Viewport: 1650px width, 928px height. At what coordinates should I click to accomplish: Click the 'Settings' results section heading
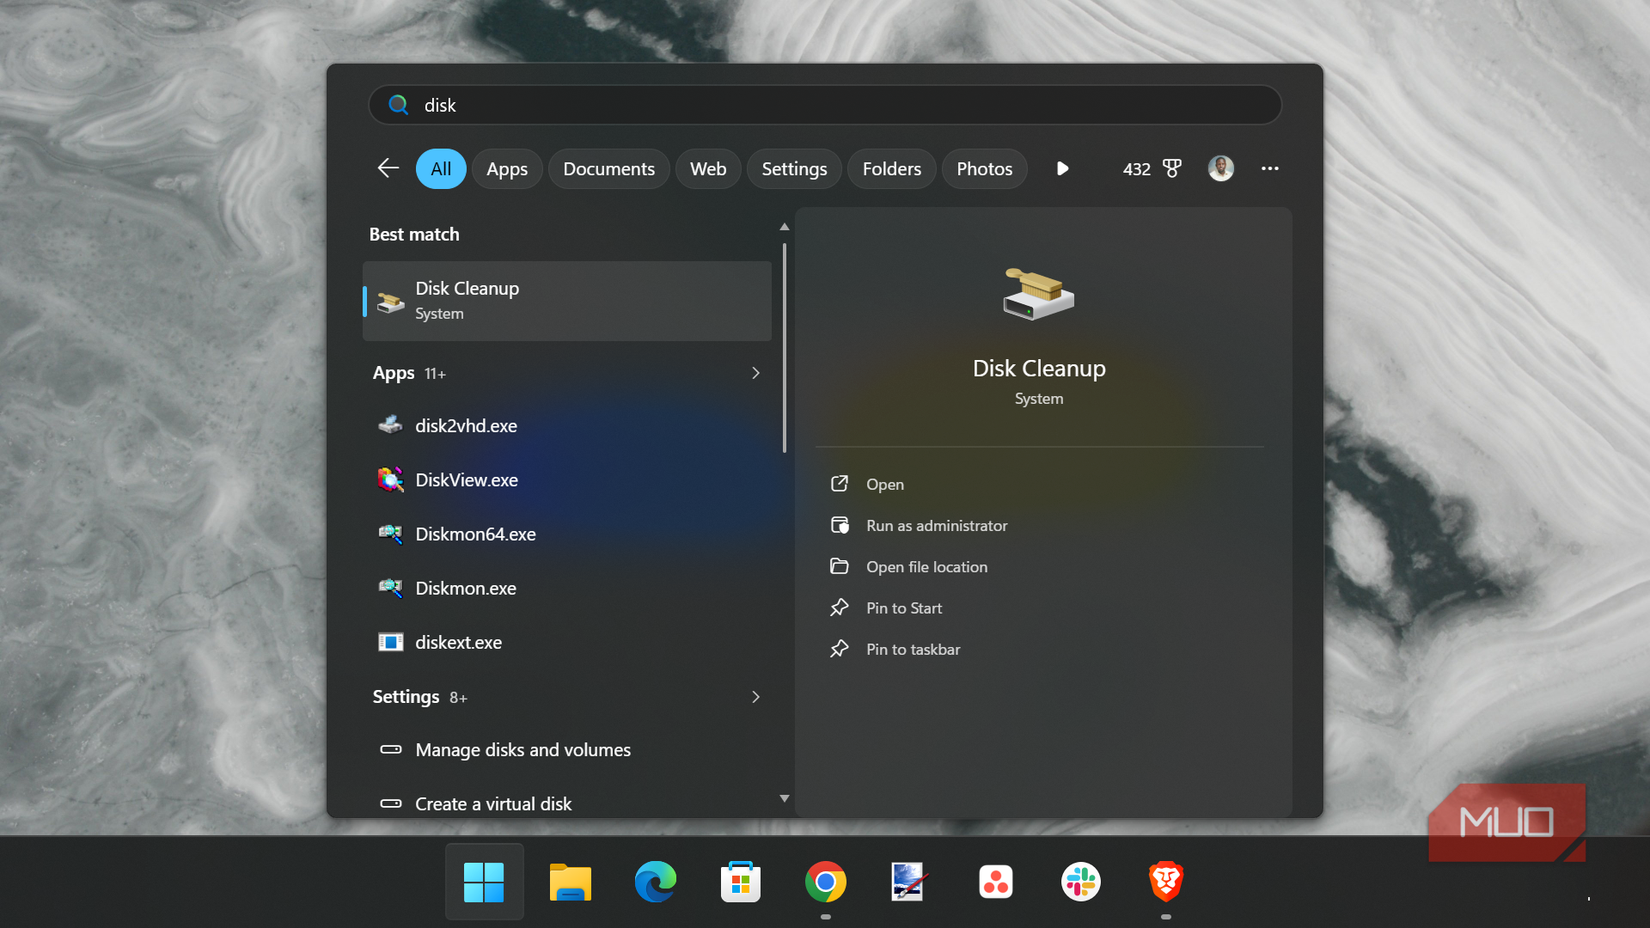[x=406, y=697]
